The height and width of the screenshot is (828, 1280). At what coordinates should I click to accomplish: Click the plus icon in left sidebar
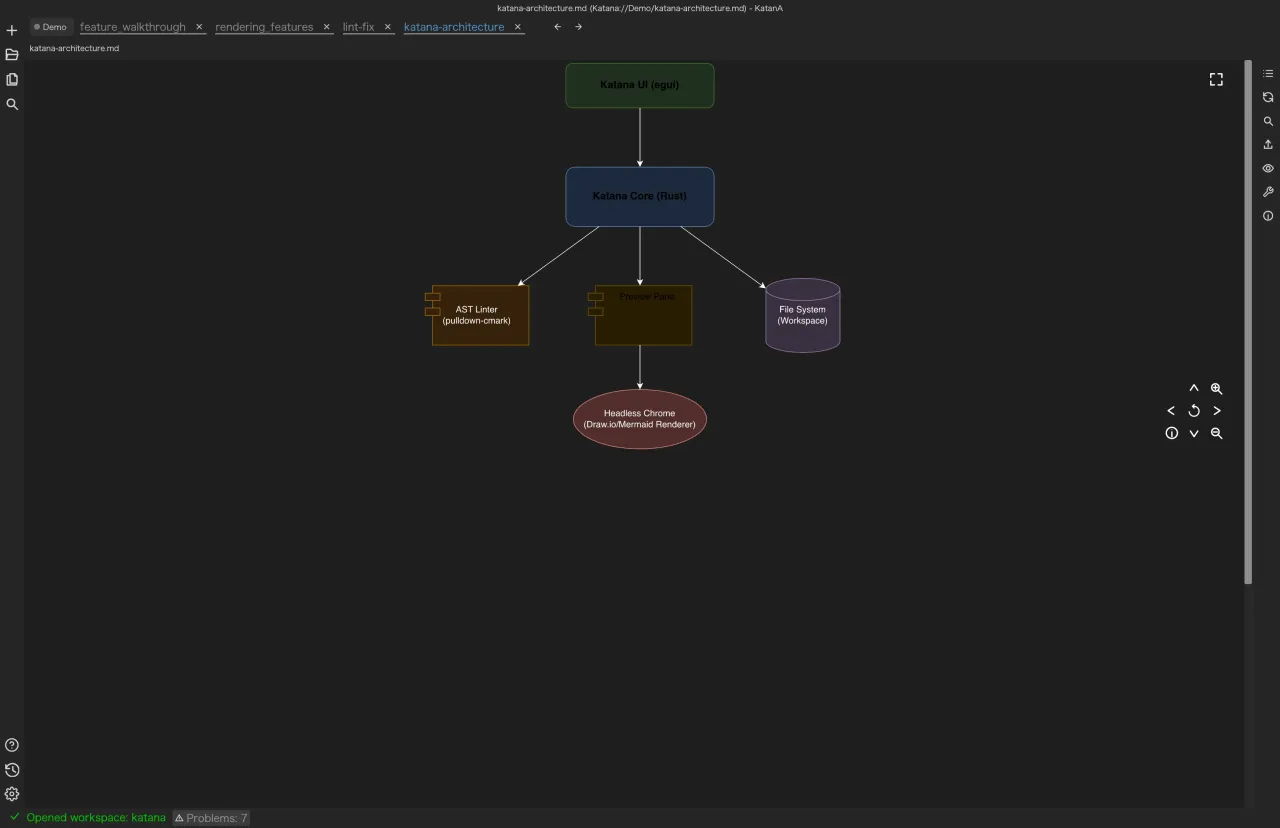click(x=12, y=31)
